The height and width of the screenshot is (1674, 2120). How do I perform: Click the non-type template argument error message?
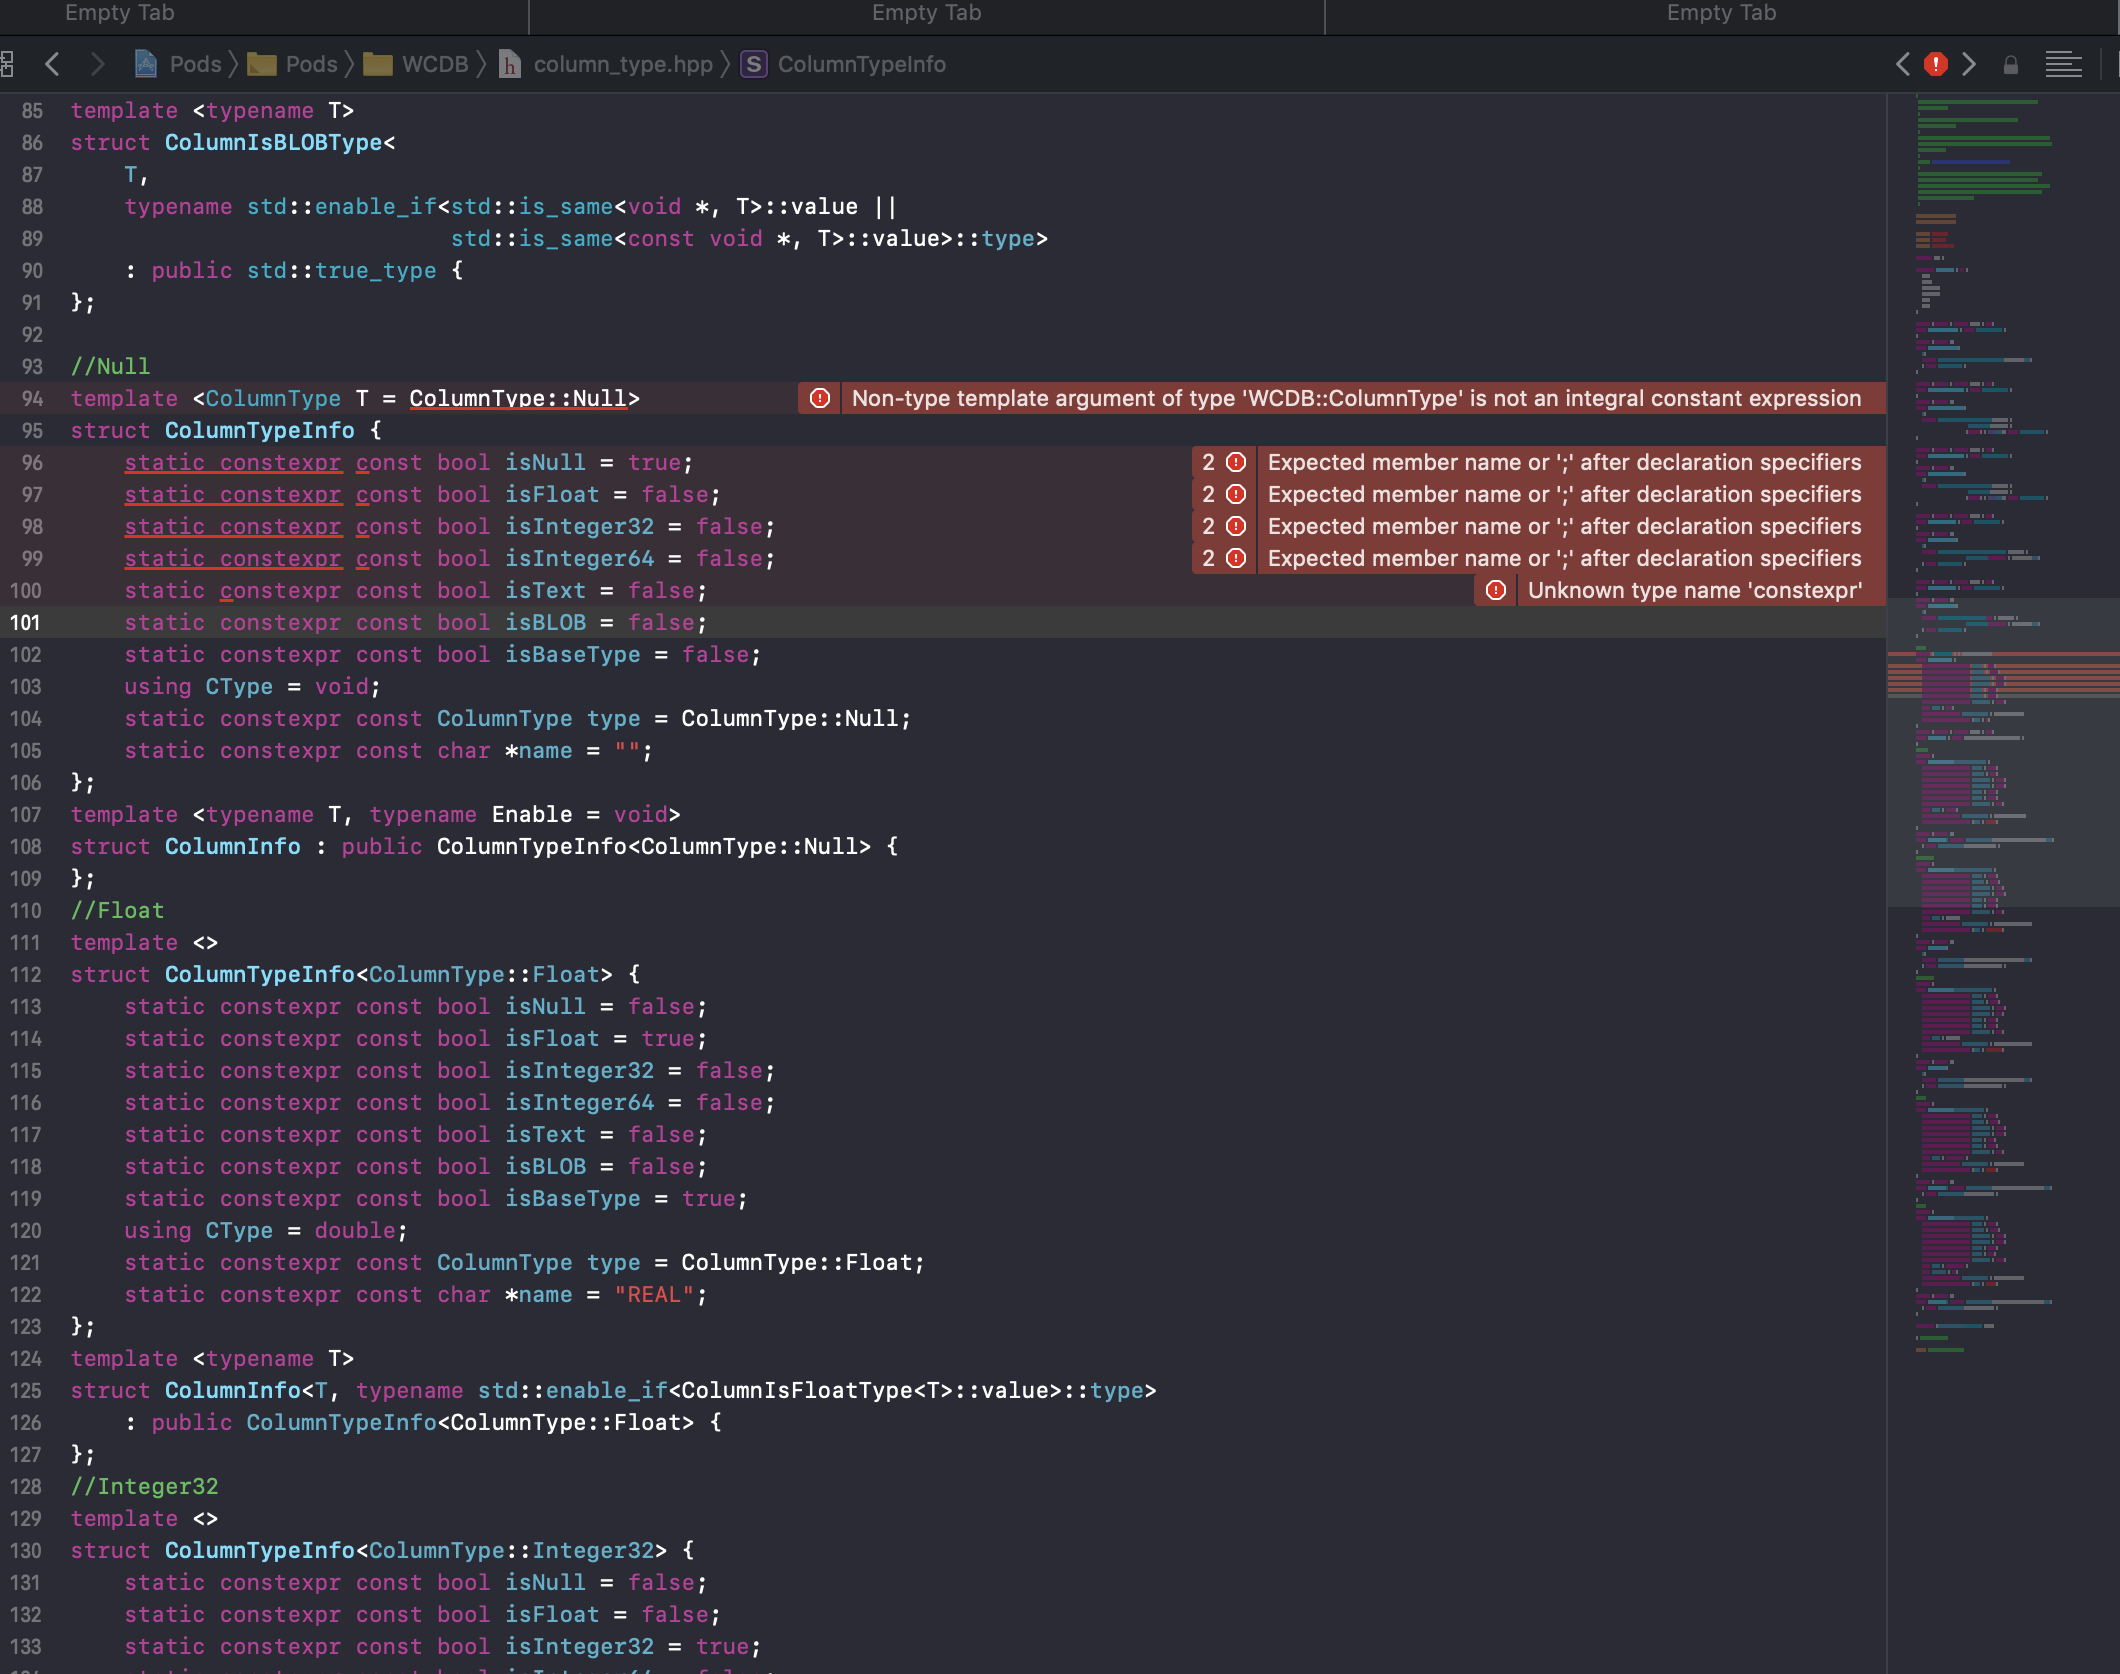pyautogui.click(x=1356, y=398)
